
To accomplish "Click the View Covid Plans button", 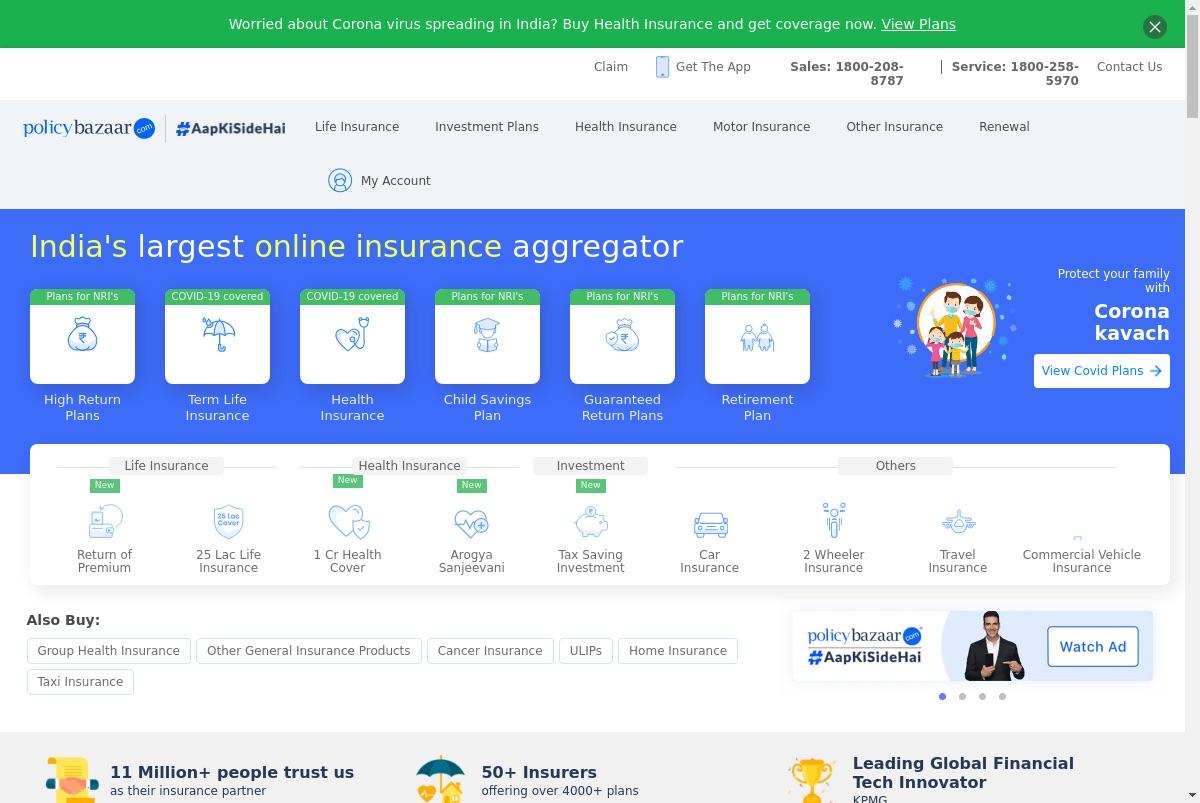I will coord(1102,371).
